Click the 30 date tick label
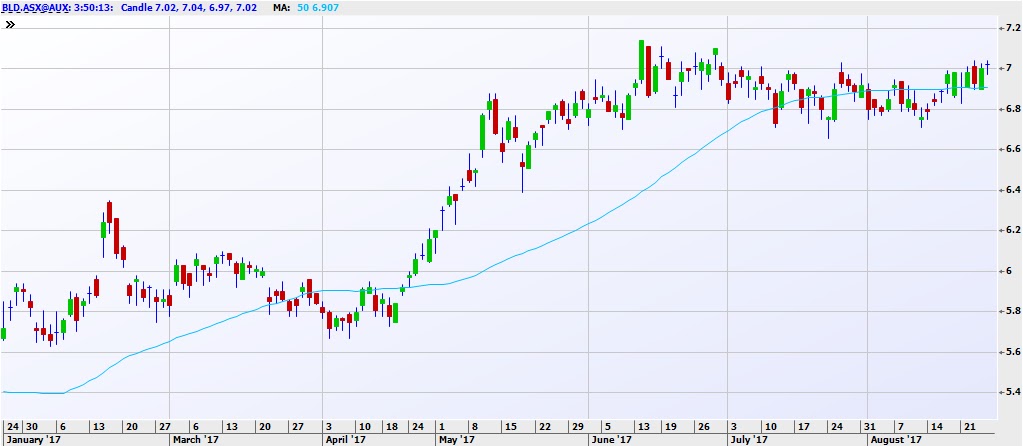 (31, 426)
